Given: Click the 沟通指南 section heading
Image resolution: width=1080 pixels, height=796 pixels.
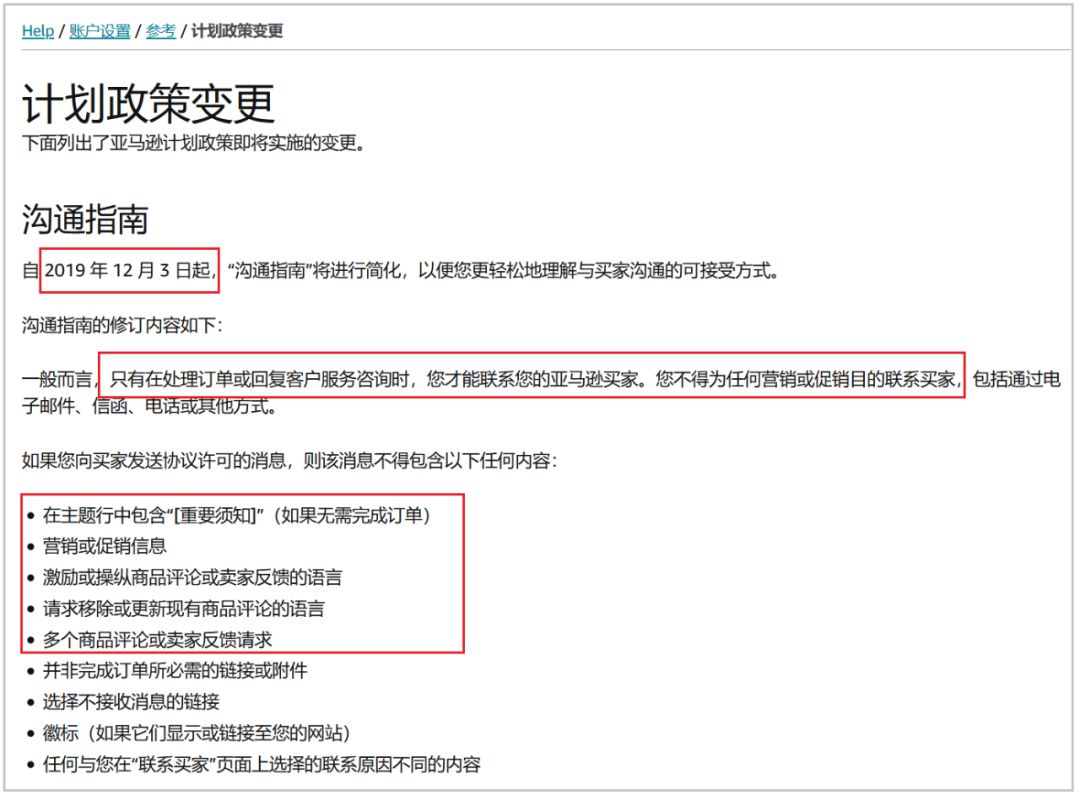Looking at the screenshot, I should tap(85, 218).
